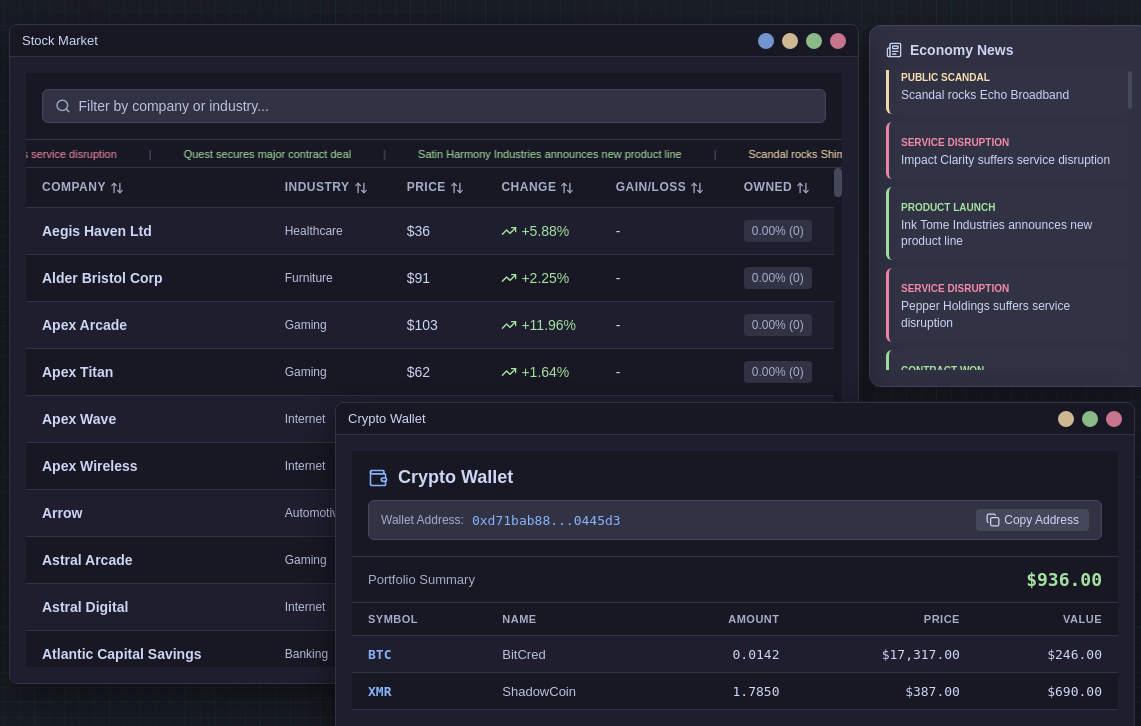Sort by Change column arrows icon
The height and width of the screenshot is (726, 1141).
click(567, 188)
